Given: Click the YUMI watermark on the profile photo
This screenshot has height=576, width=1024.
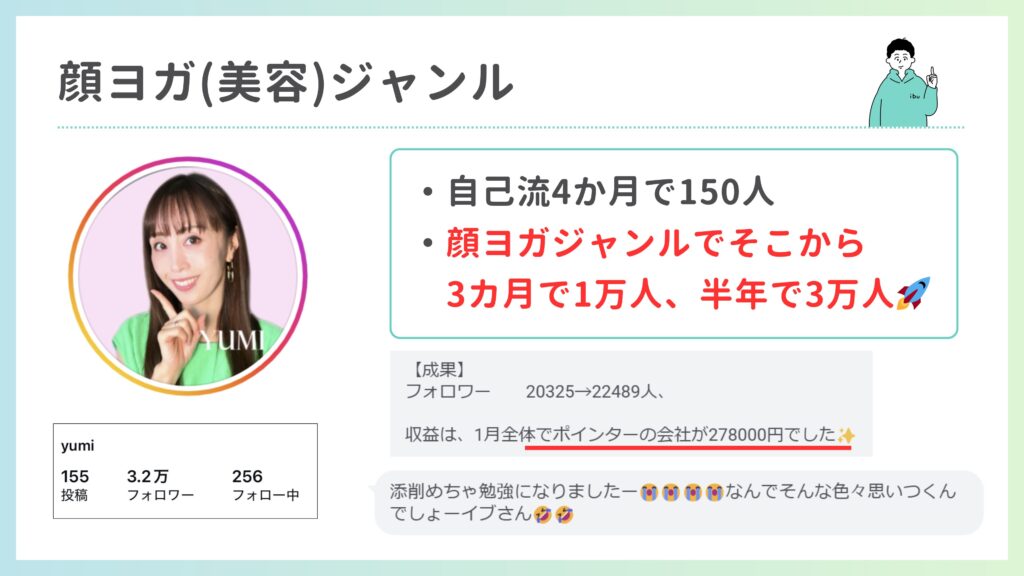Looking at the screenshot, I should point(231,341).
